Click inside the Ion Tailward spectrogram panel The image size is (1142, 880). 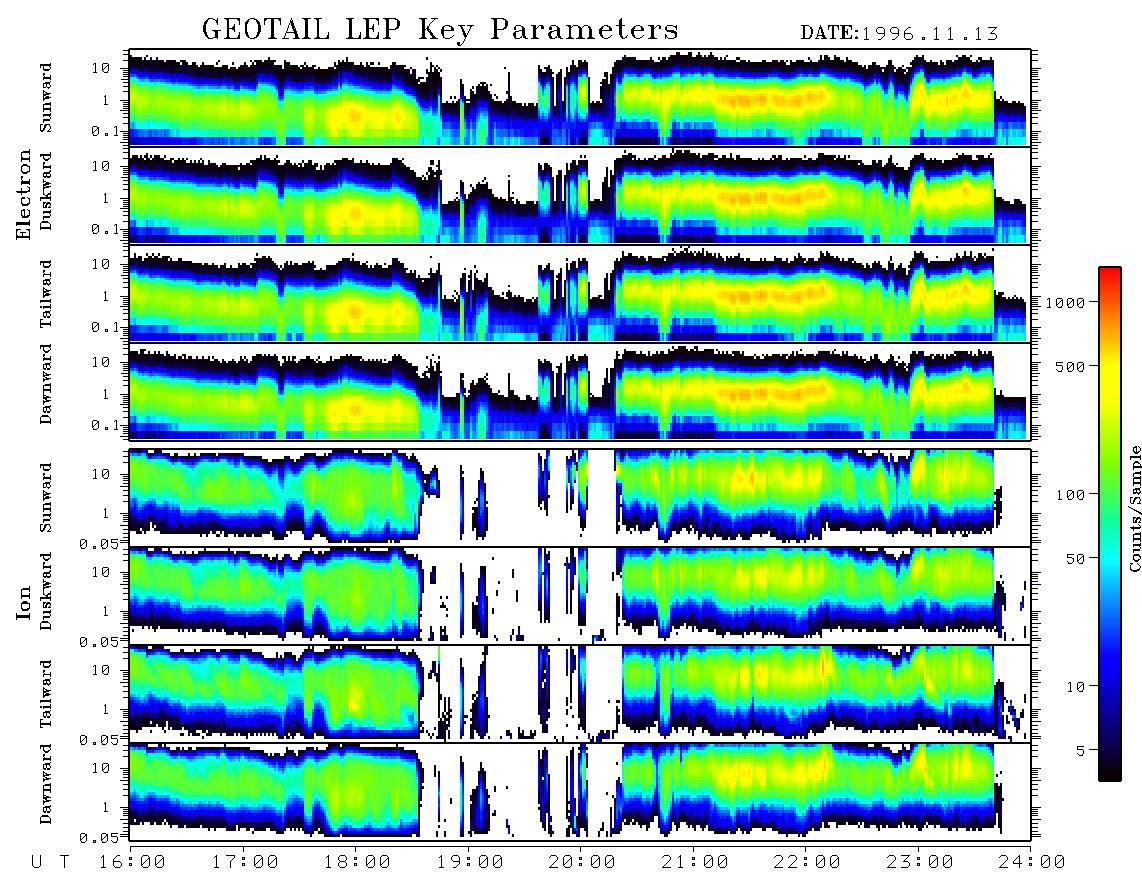580,694
